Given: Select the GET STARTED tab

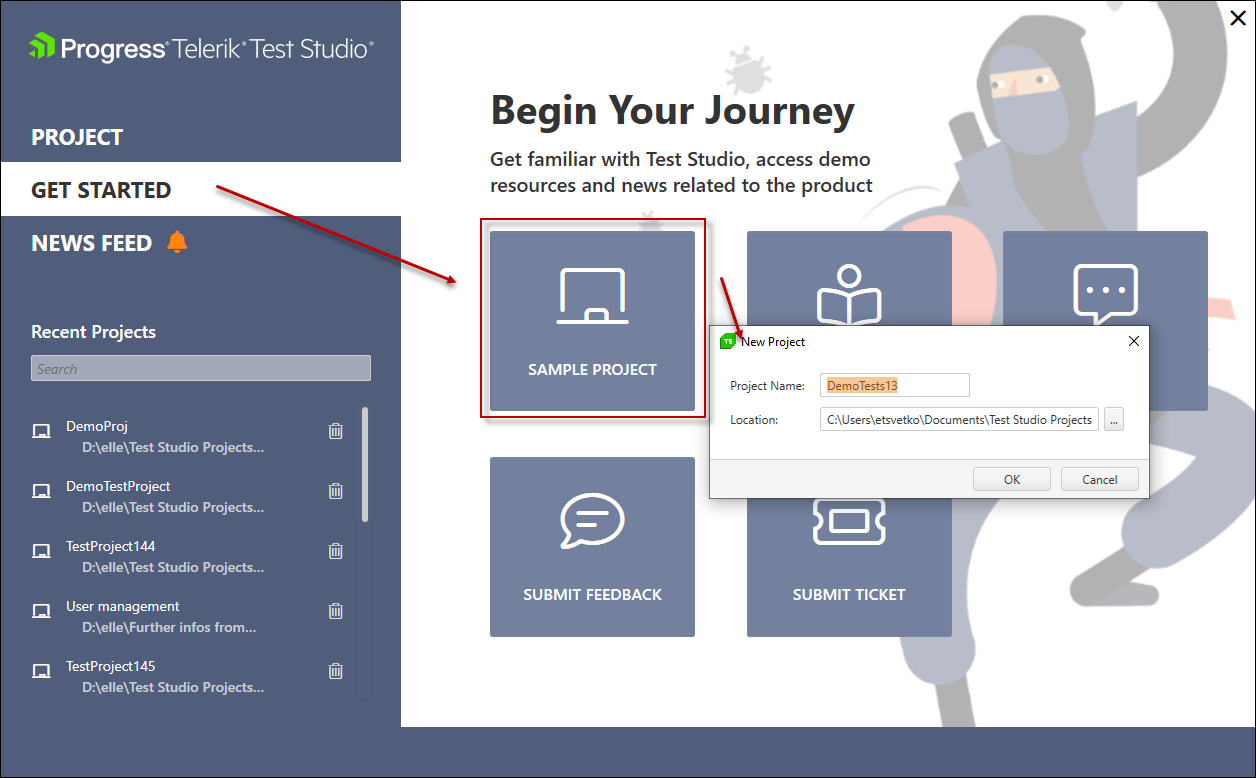Looking at the screenshot, I should point(200,189).
